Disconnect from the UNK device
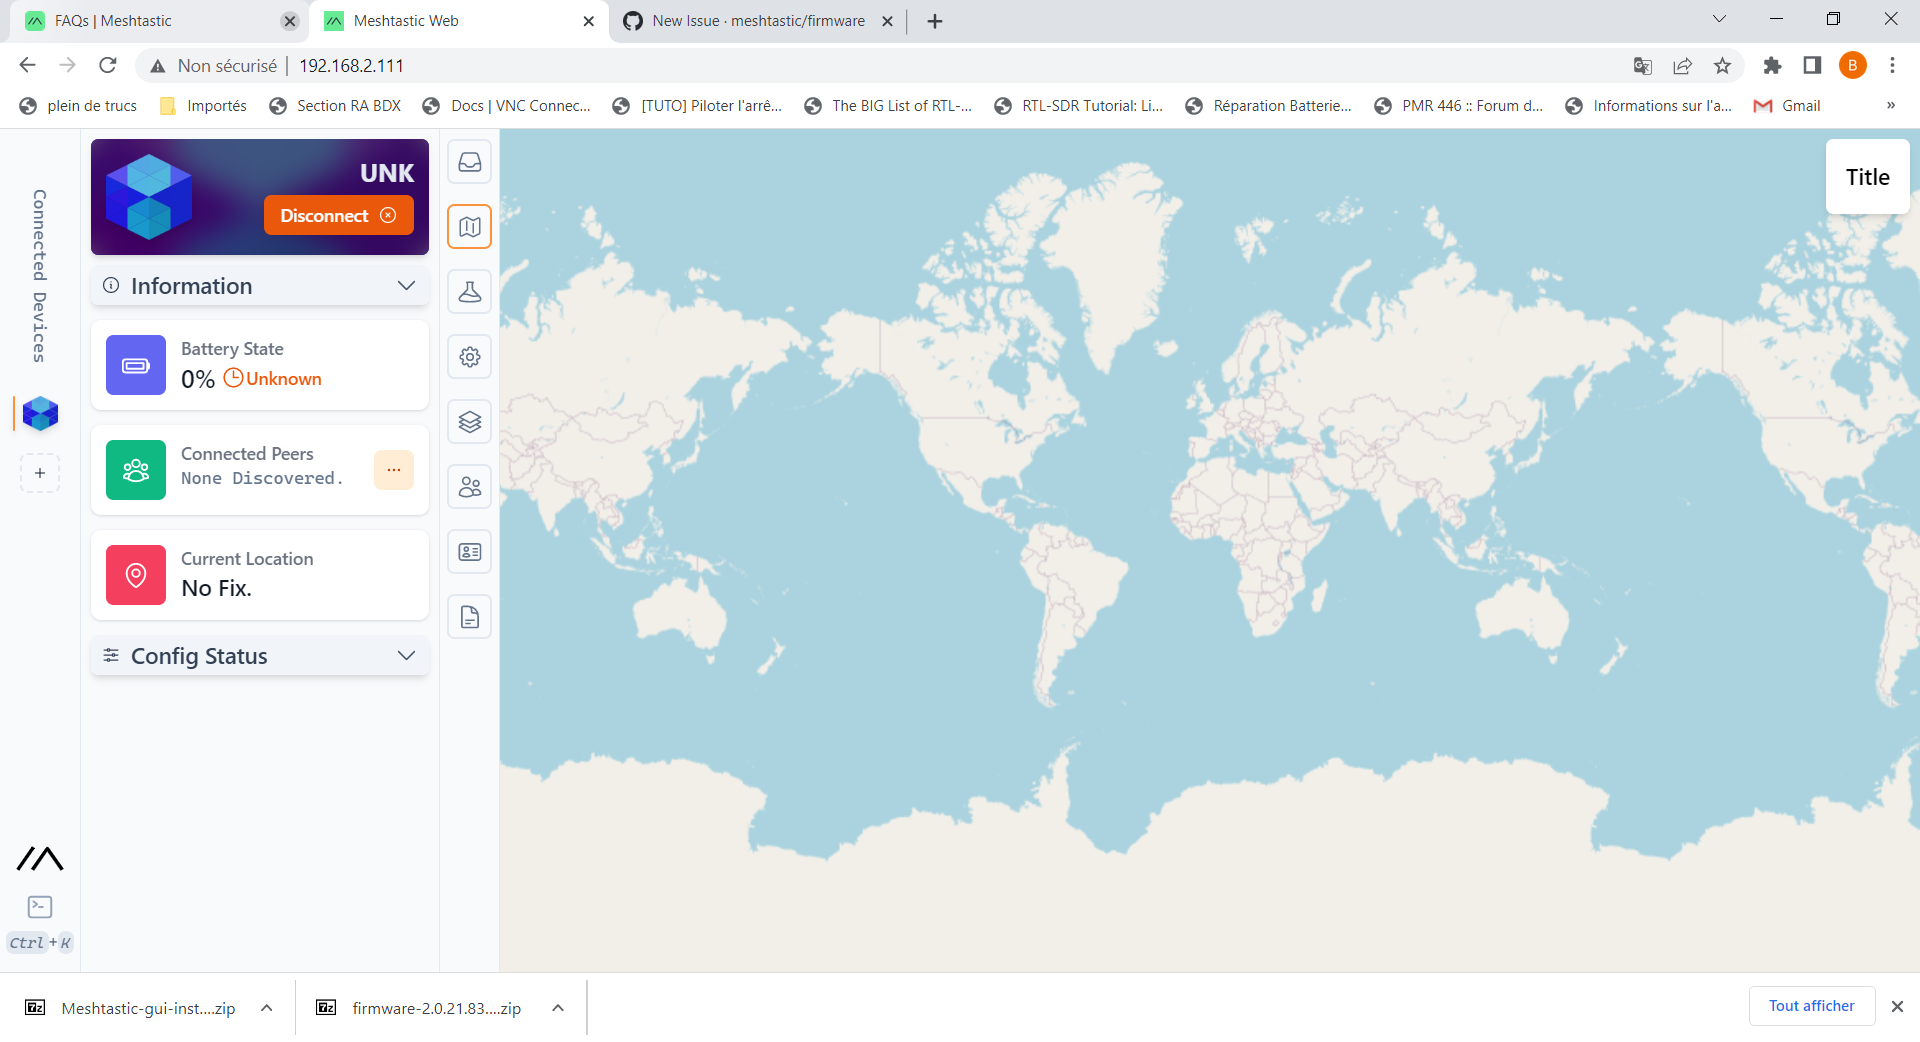Viewport: 1920px width, 1042px height. pos(338,216)
